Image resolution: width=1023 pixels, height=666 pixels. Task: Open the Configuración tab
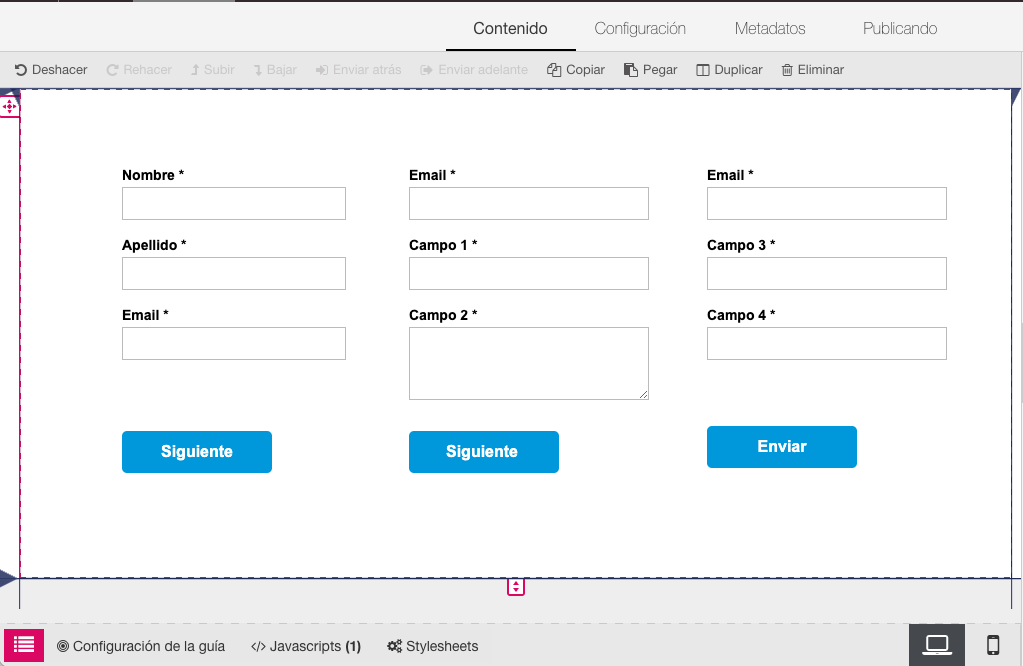[640, 28]
